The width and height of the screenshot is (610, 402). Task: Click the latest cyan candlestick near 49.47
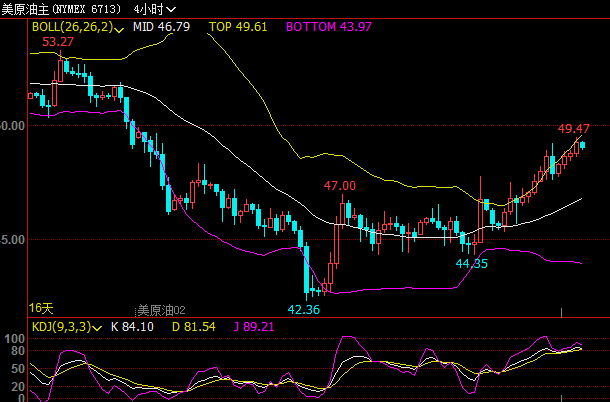pyautogui.click(x=582, y=146)
